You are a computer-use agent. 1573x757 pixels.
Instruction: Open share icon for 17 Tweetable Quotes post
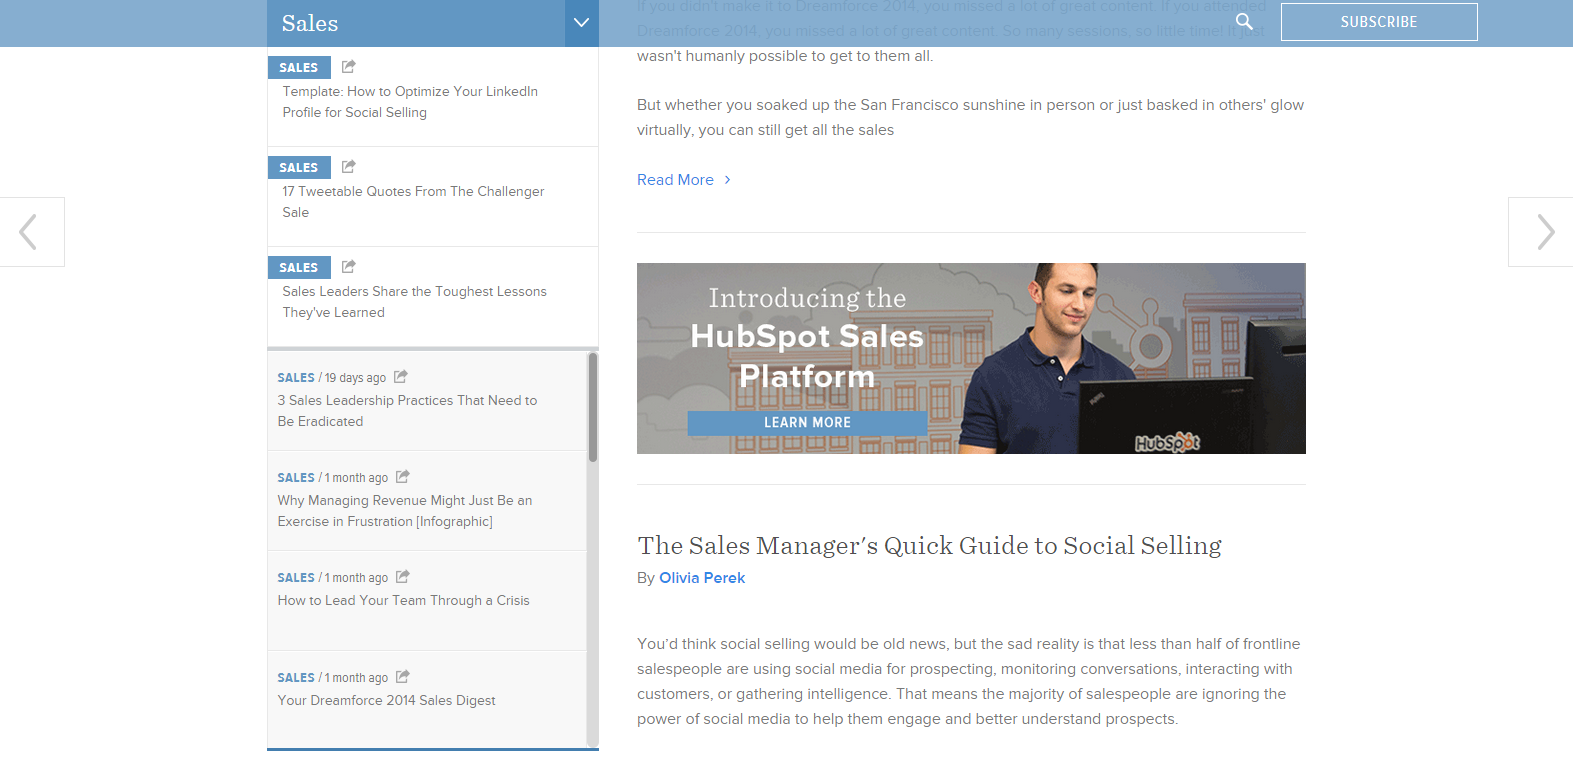coord(348,167)
